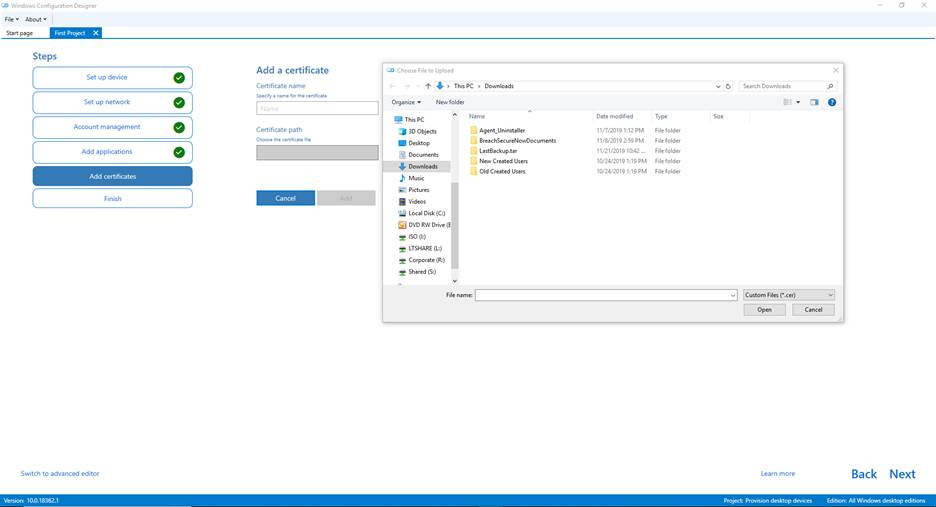Image resolution: width=936 pixels, height=507 pixels.
Task: Select Videos in navigation pane
Action: (417, 201)
